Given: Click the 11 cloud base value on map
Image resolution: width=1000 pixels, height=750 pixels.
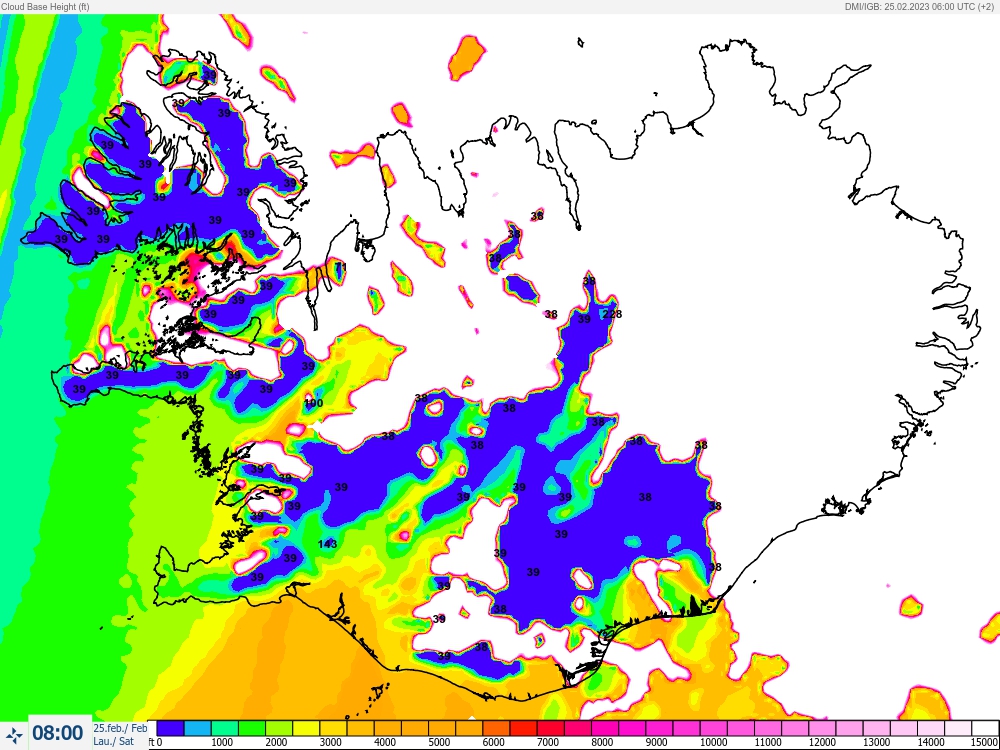Looking at the screenshot, I should click(341, 267).
